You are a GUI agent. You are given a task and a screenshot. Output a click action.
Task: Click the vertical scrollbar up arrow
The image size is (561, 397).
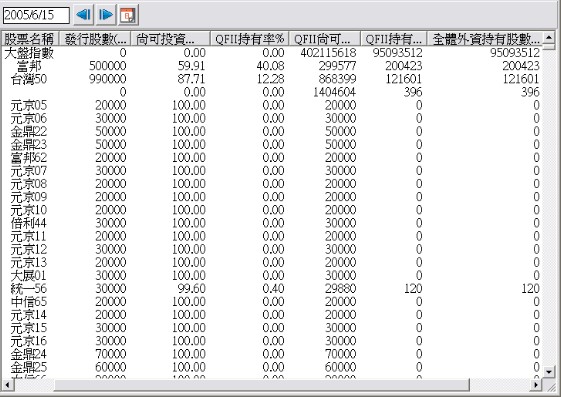(549, 38)
